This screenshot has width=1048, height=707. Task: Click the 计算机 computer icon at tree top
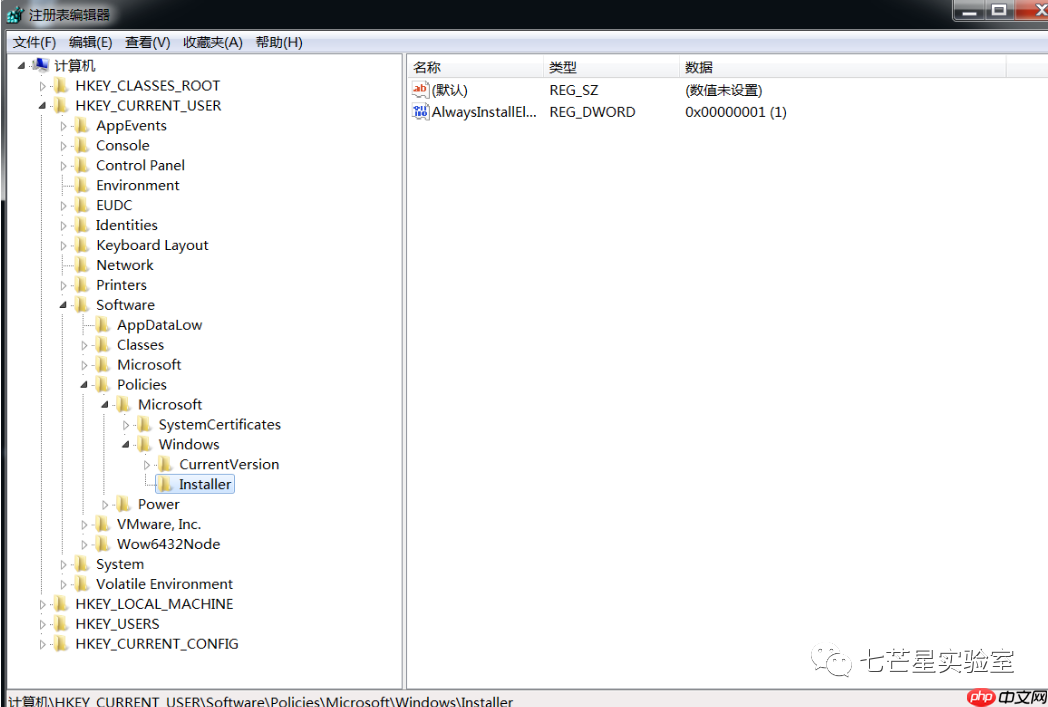click(42, 64)
